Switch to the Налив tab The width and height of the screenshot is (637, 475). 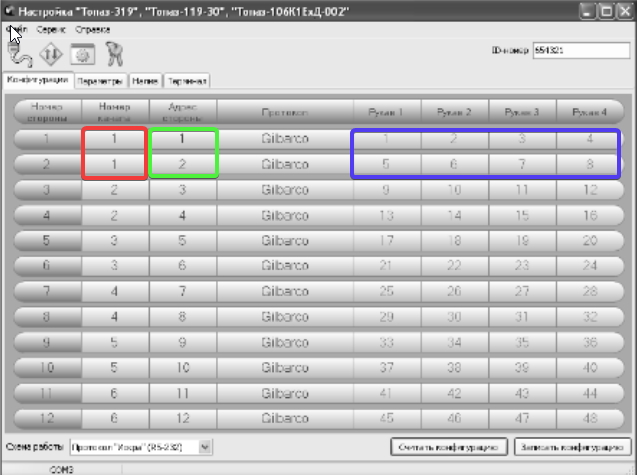pyautogui.click(x=144, y=81)
